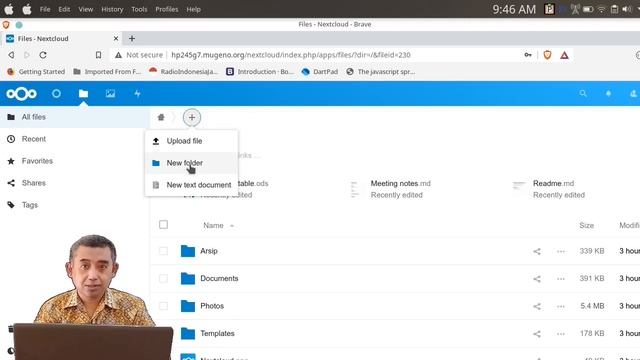
Task: Sort by Name column arrow
Action: [x=232, y=226]
